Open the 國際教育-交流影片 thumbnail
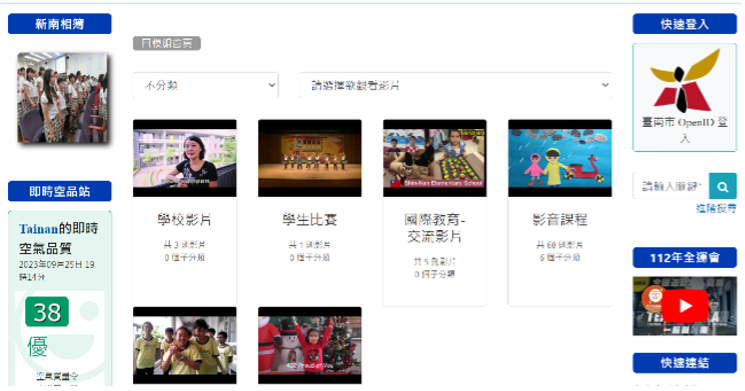The height and width of the screenshot is (391, 745). click(435, 158)
